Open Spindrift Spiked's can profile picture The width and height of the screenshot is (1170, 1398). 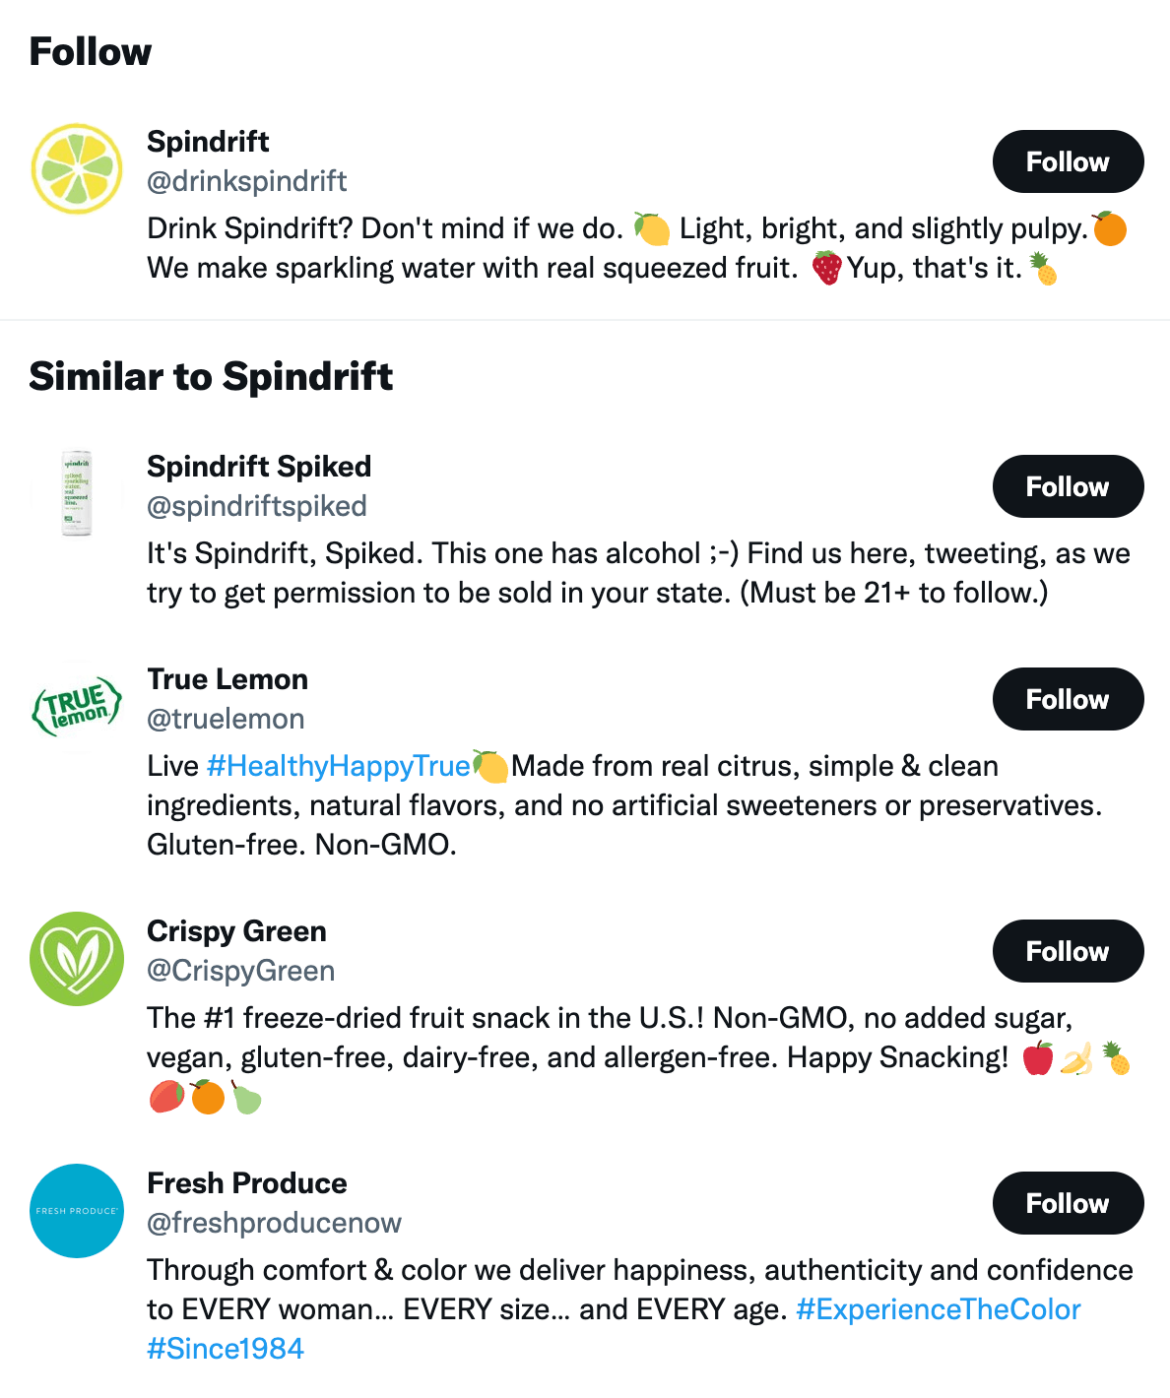click(76, 490)
